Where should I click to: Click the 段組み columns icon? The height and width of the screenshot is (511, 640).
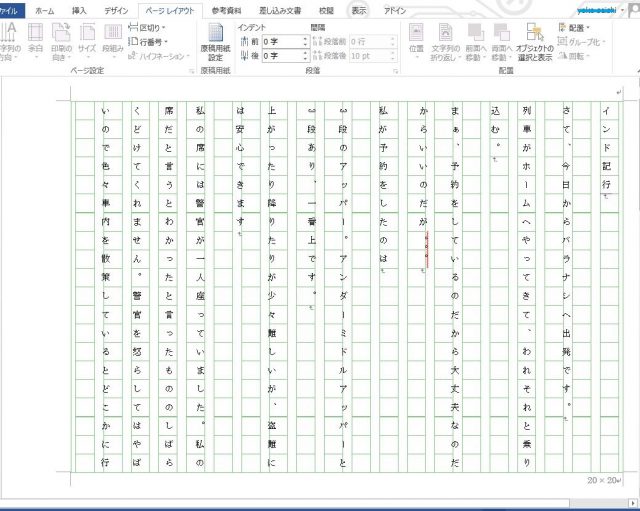pyautogui.click(x=112, y=40)
